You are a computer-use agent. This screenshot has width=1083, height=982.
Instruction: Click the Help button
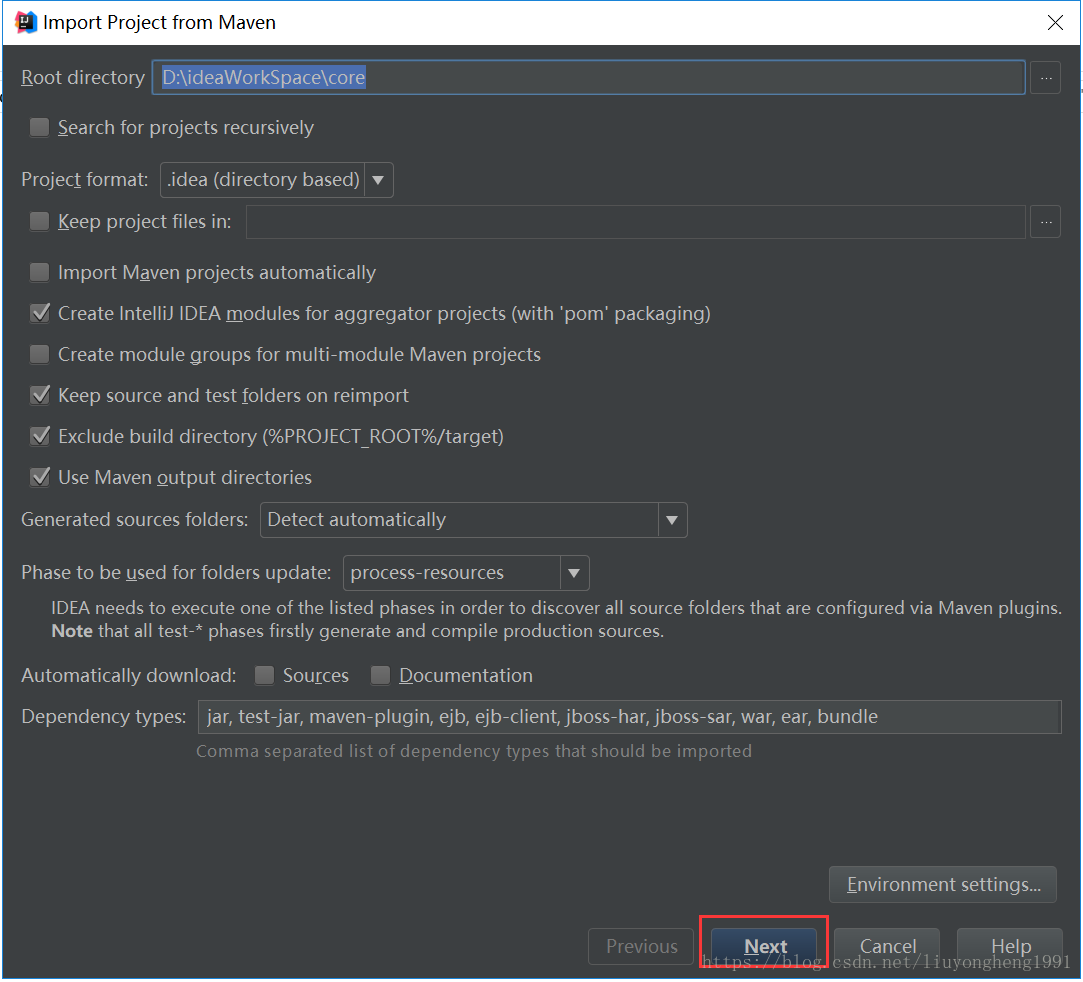coord(1010,945)
